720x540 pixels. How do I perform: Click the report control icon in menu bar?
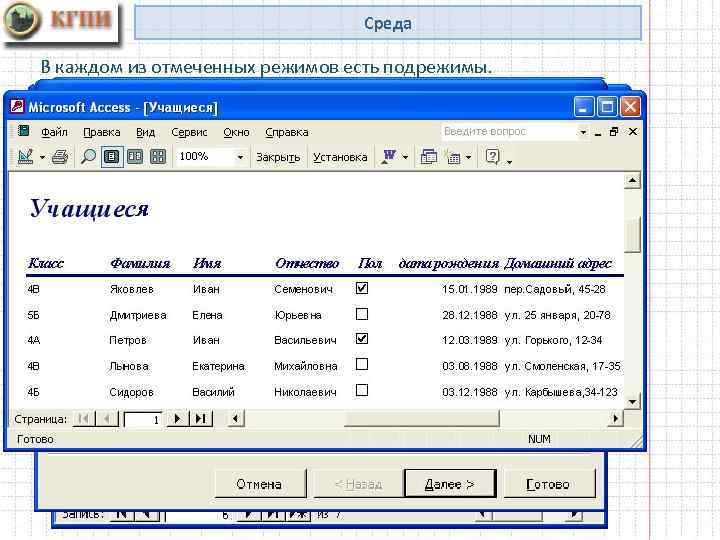click(23, 131)
